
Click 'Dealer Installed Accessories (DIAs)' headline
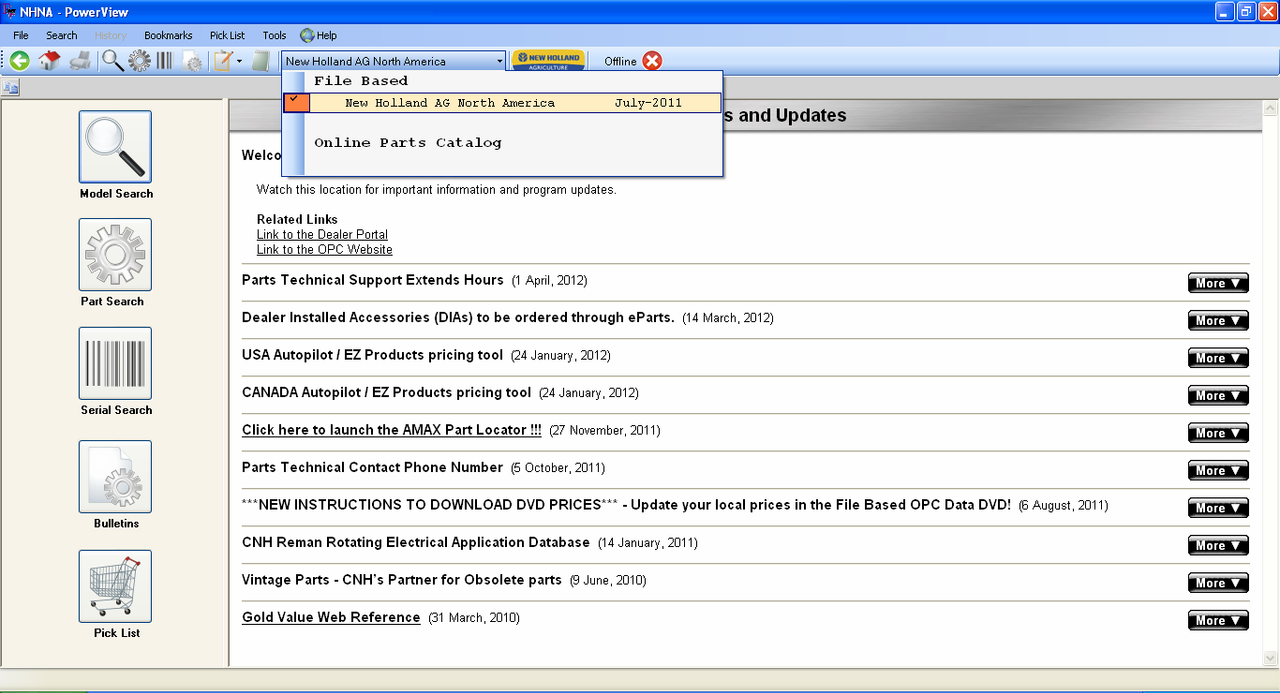(x=458, y=318)
